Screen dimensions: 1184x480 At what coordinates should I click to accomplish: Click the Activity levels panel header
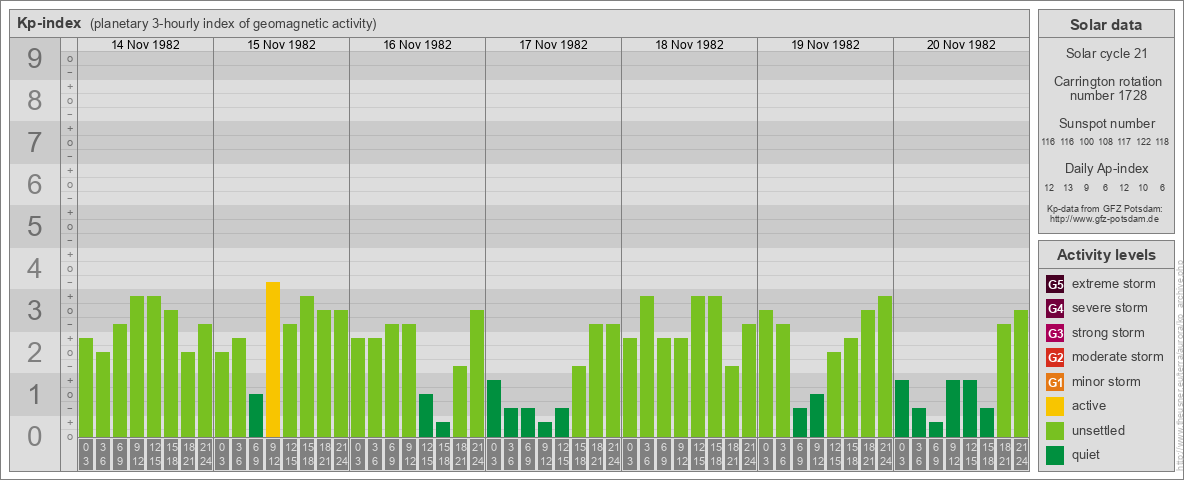(1105, 255)
